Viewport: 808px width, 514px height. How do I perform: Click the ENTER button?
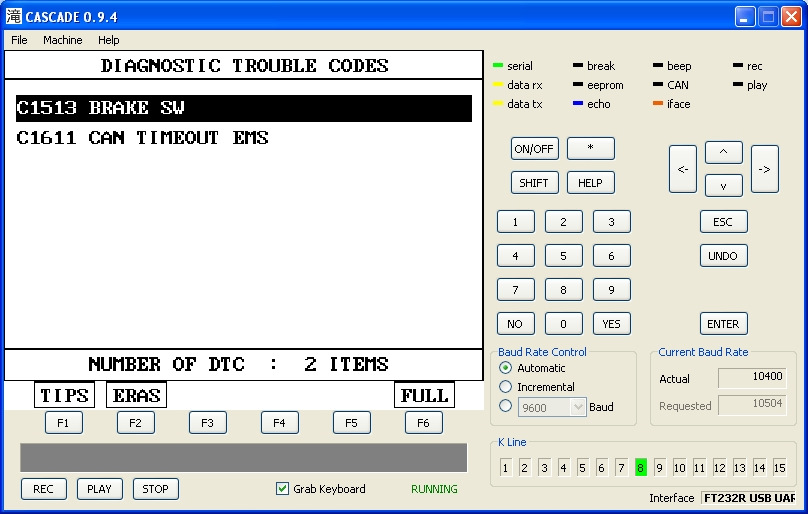click(723, 324)
